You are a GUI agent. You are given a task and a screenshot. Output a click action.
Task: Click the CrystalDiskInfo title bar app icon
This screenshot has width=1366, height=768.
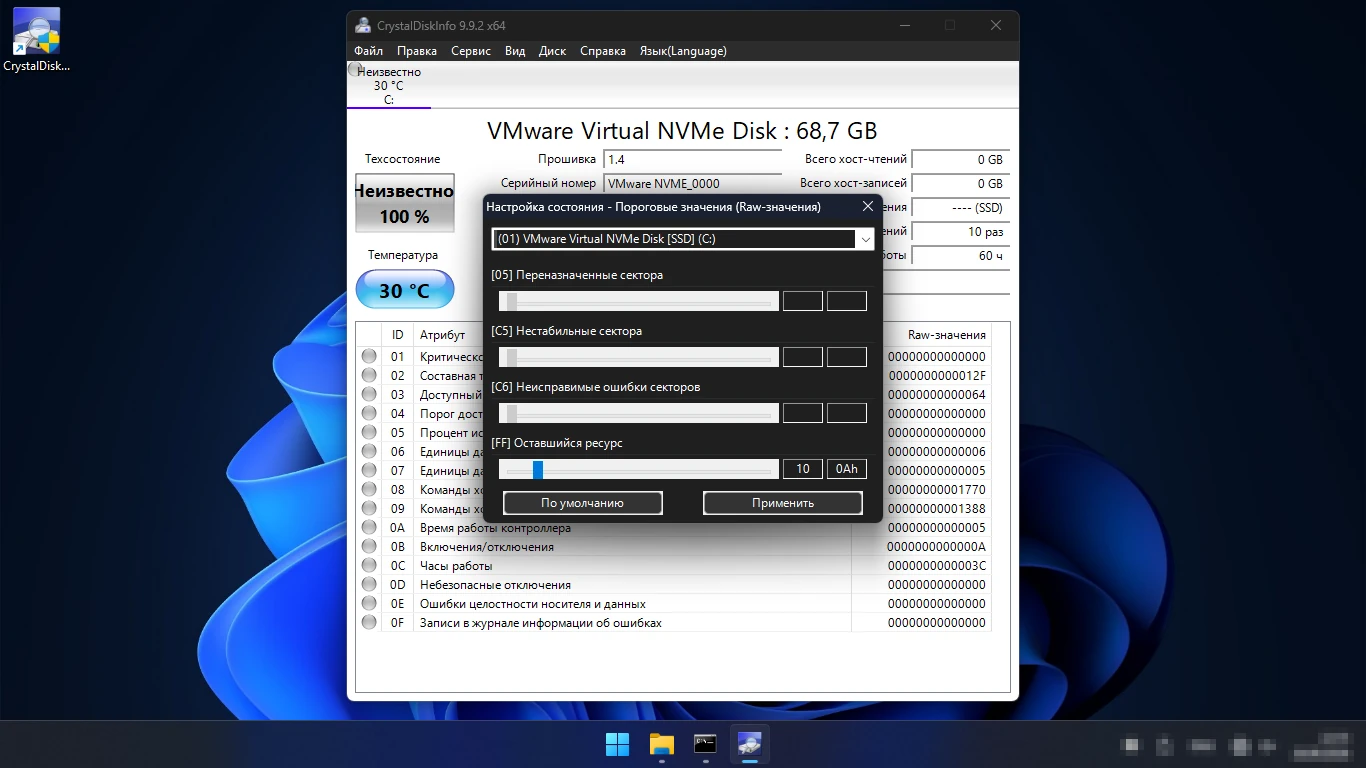coord(363,25)
